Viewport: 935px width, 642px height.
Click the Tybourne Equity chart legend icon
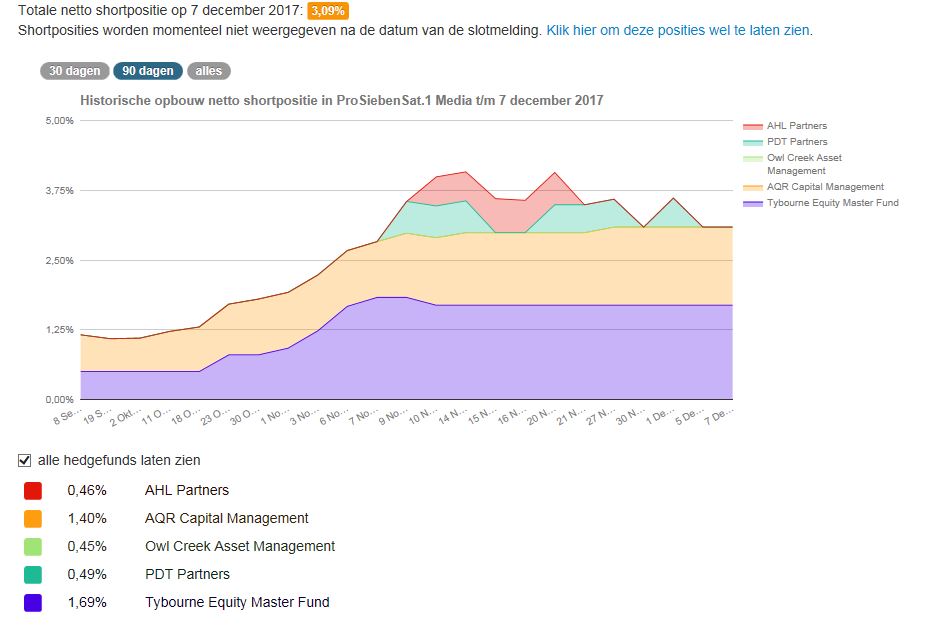click(x=753, y=203)
